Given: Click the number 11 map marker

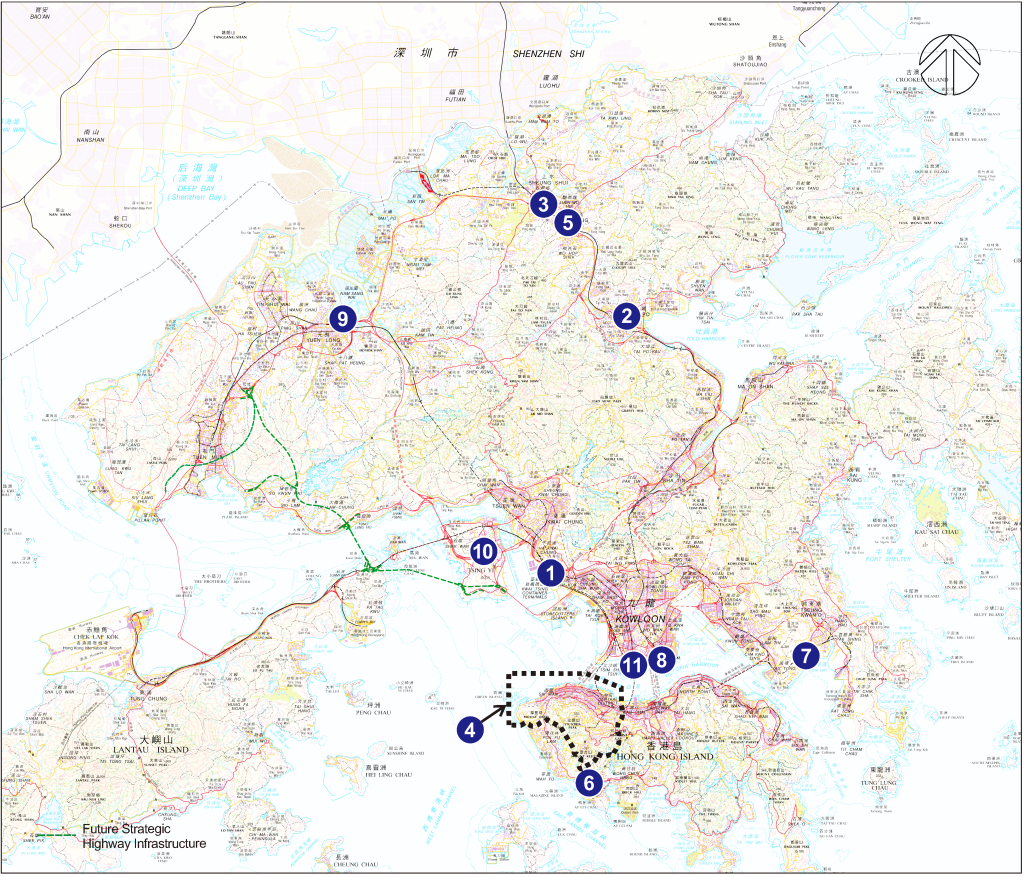Looking at the screenshot, I should tap(631, 663).
